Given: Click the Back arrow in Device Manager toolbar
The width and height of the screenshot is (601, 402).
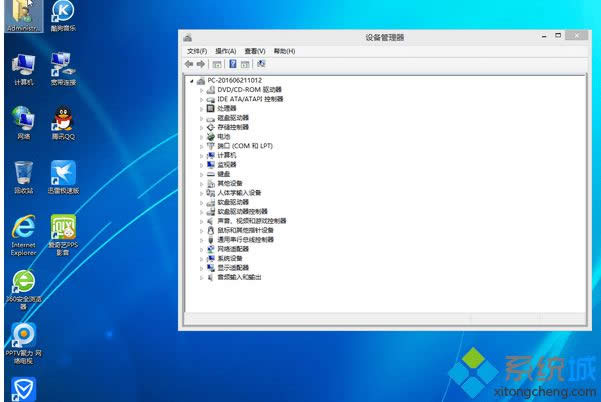Looking at the screenshot, I should [x=189, y=64].
